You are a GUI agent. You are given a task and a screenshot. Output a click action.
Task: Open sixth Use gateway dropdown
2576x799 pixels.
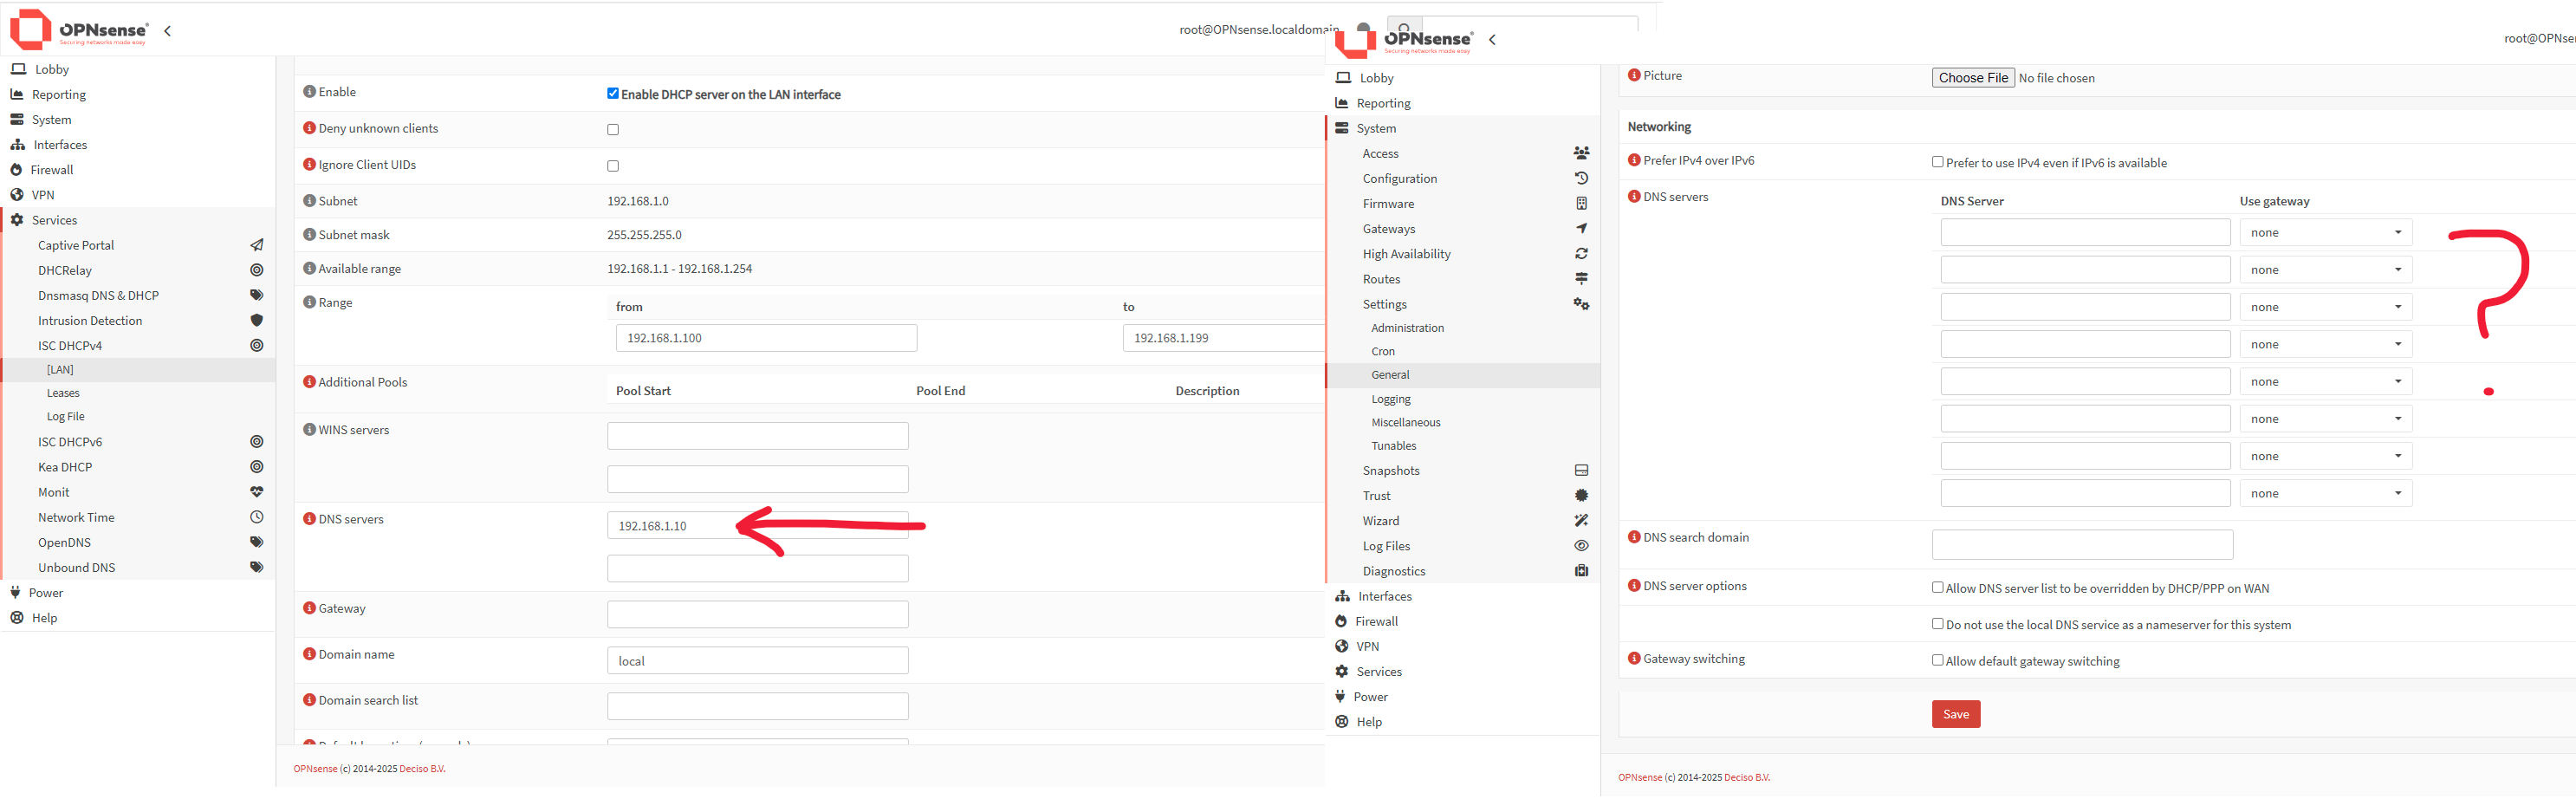[2325, 418]
